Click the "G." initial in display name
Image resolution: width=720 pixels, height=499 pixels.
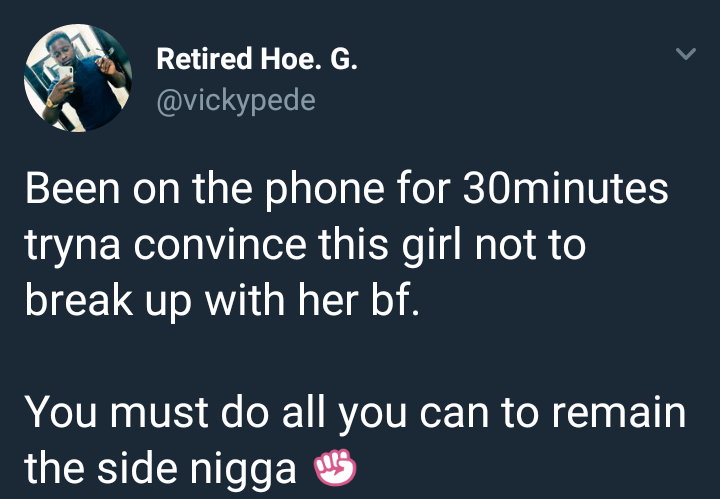click(x=343, y=59)
